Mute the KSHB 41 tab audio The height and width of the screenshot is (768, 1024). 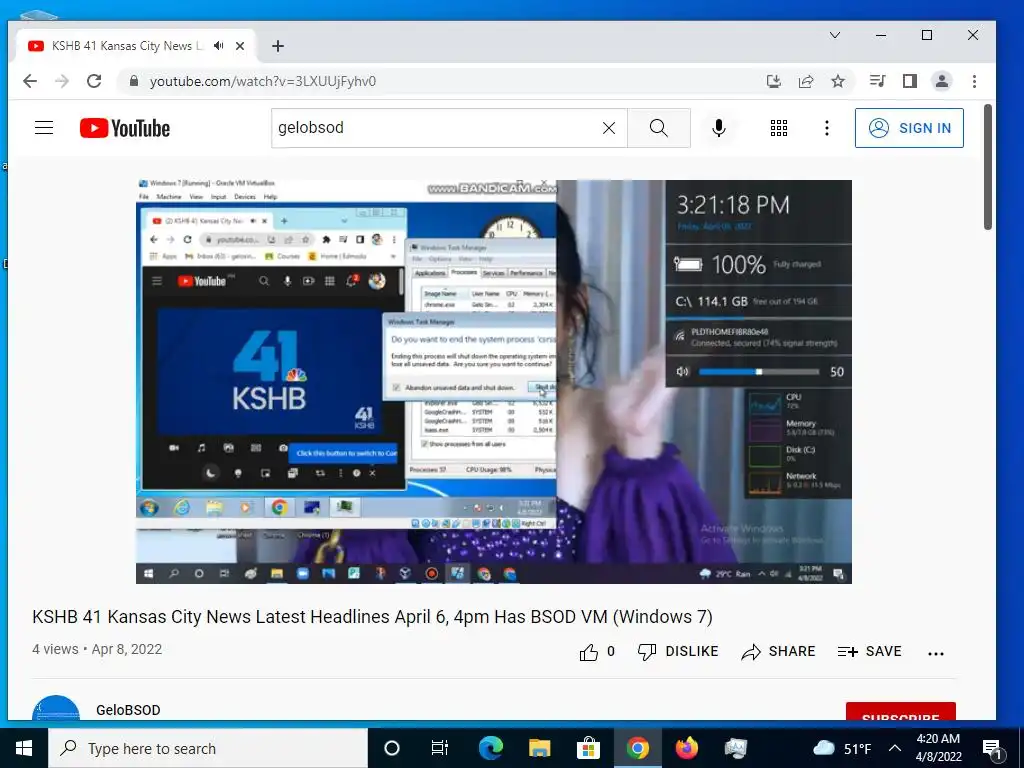tap(219, 46)
